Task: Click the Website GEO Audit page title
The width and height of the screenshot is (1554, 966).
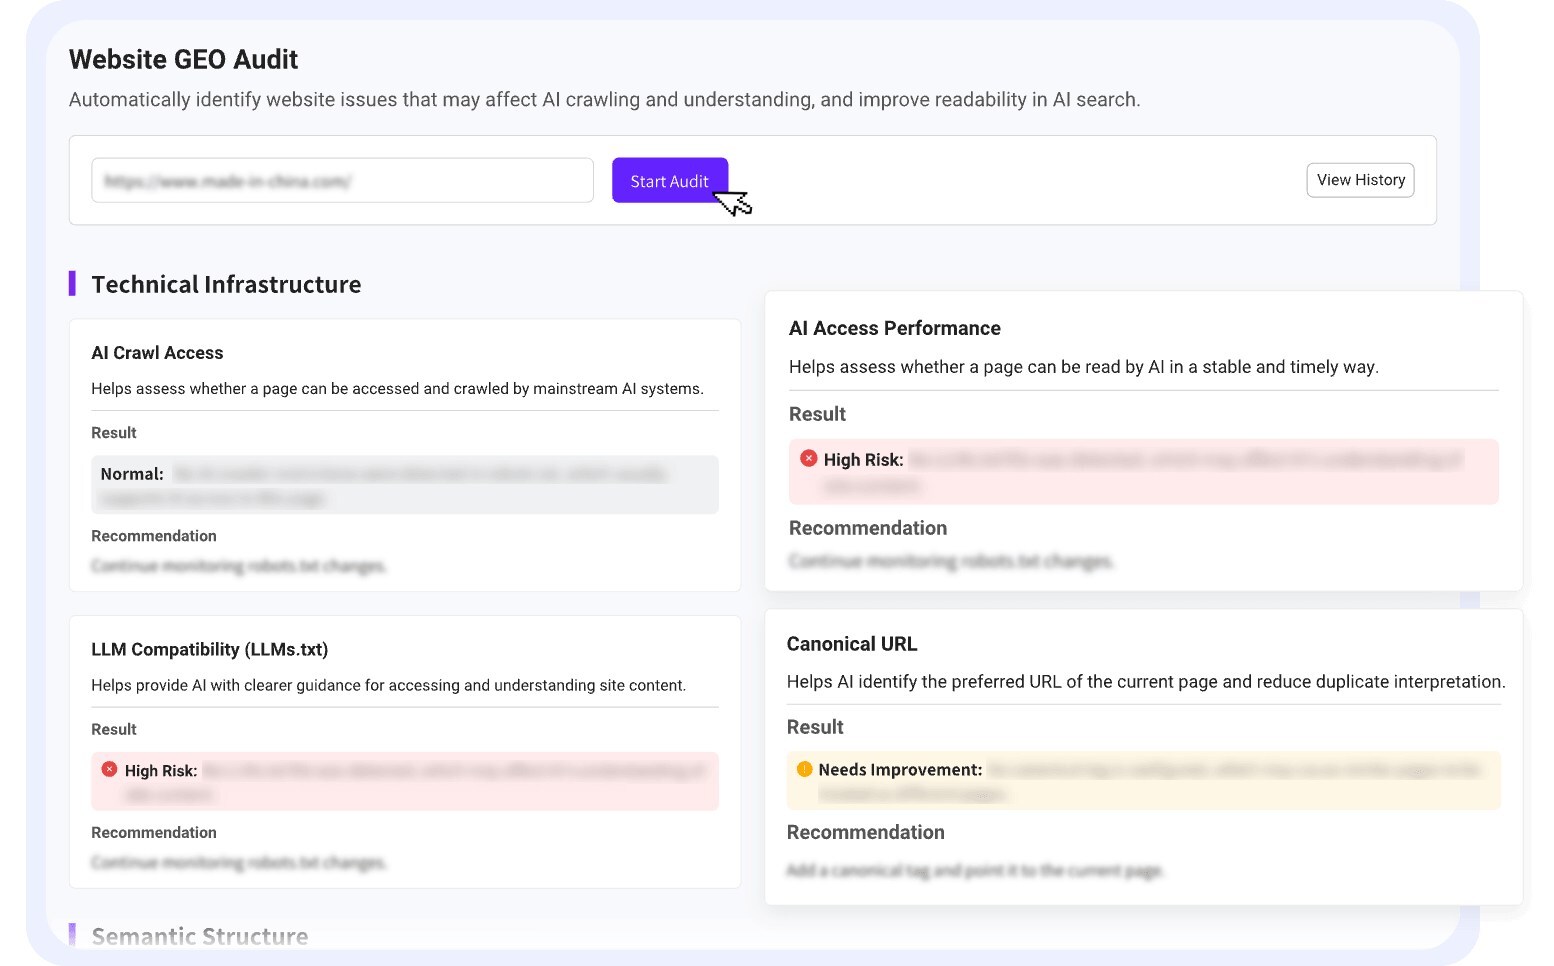Action: [x=183, y=60]
